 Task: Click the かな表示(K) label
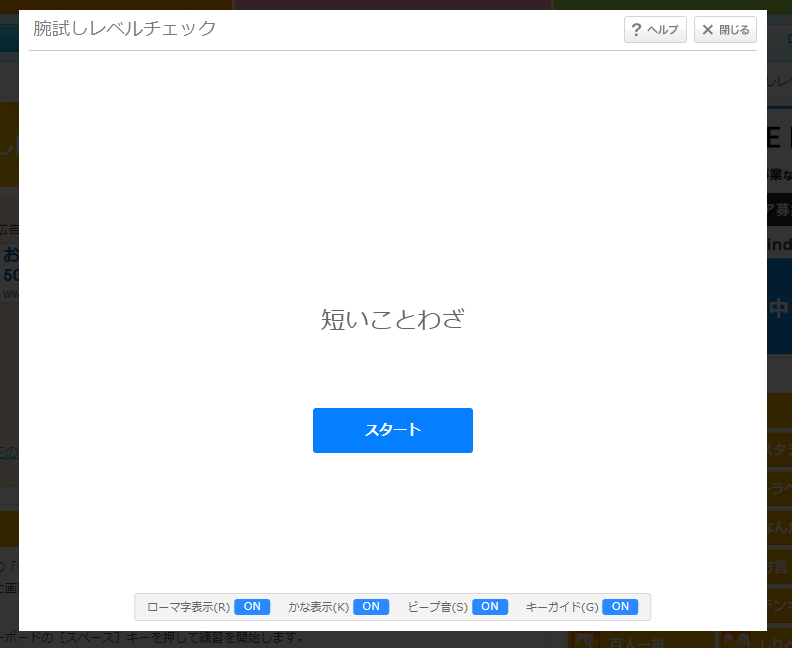coord(319,607)
